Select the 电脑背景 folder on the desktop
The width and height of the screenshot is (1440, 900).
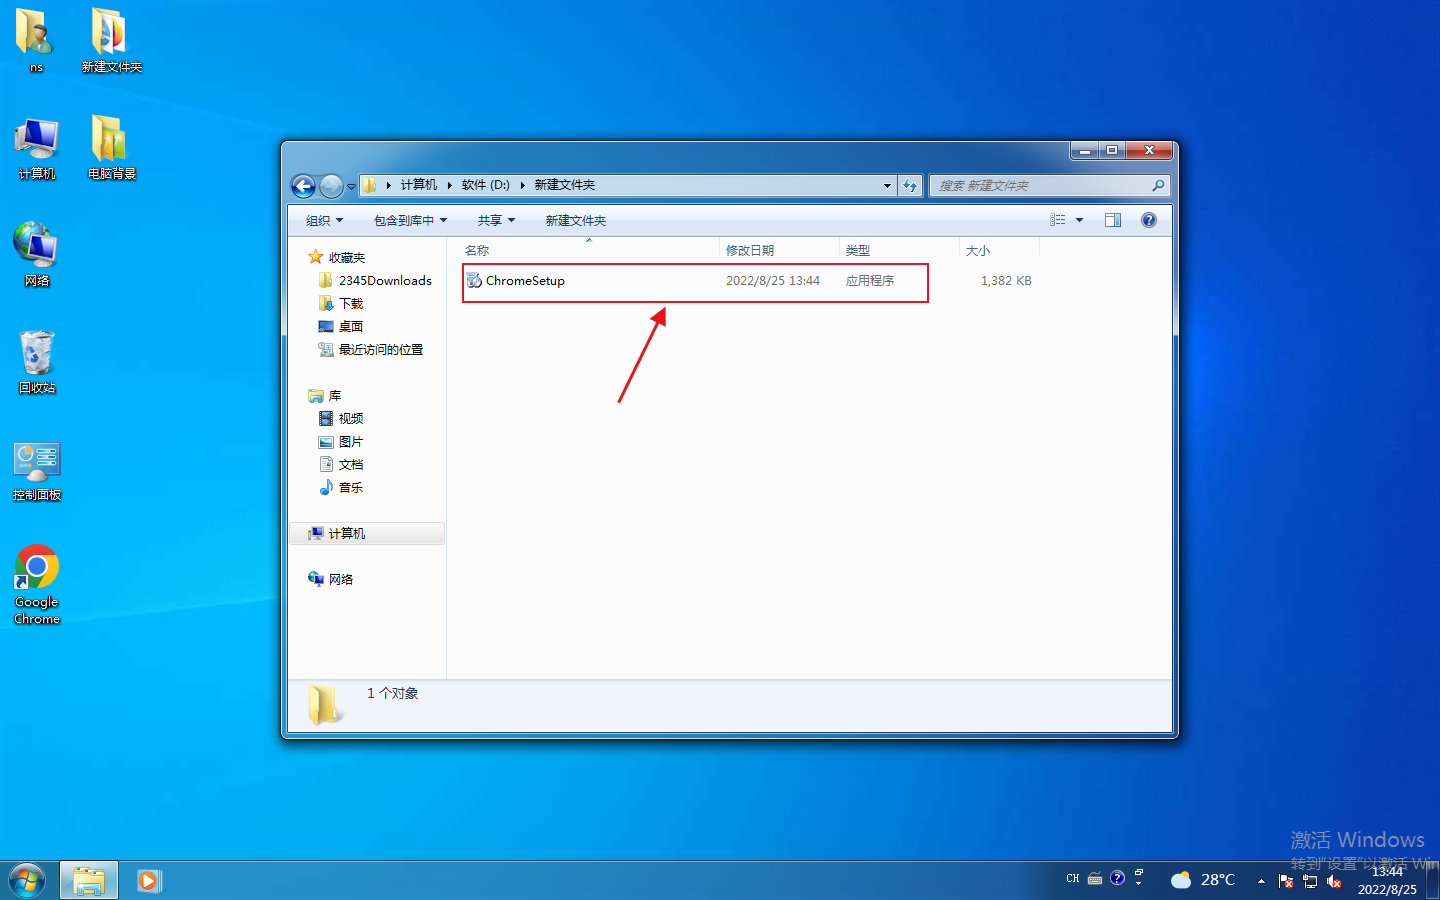[111, 148]
